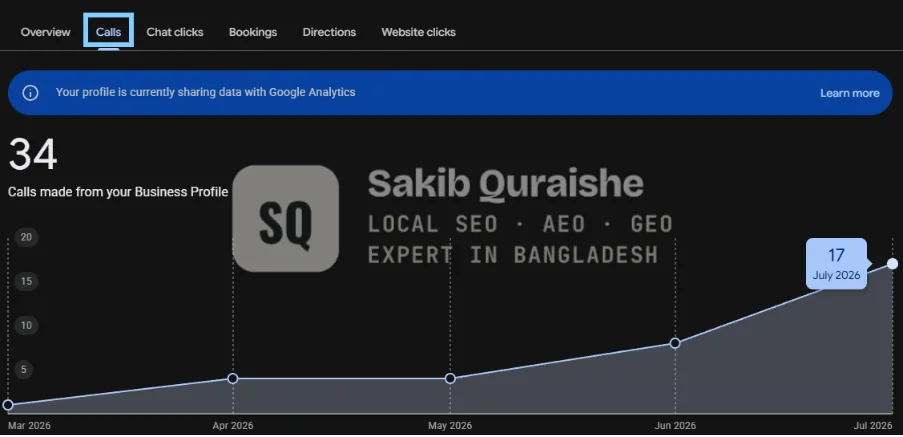Select the May 2026 data point on chart

(x=450, y=378)
